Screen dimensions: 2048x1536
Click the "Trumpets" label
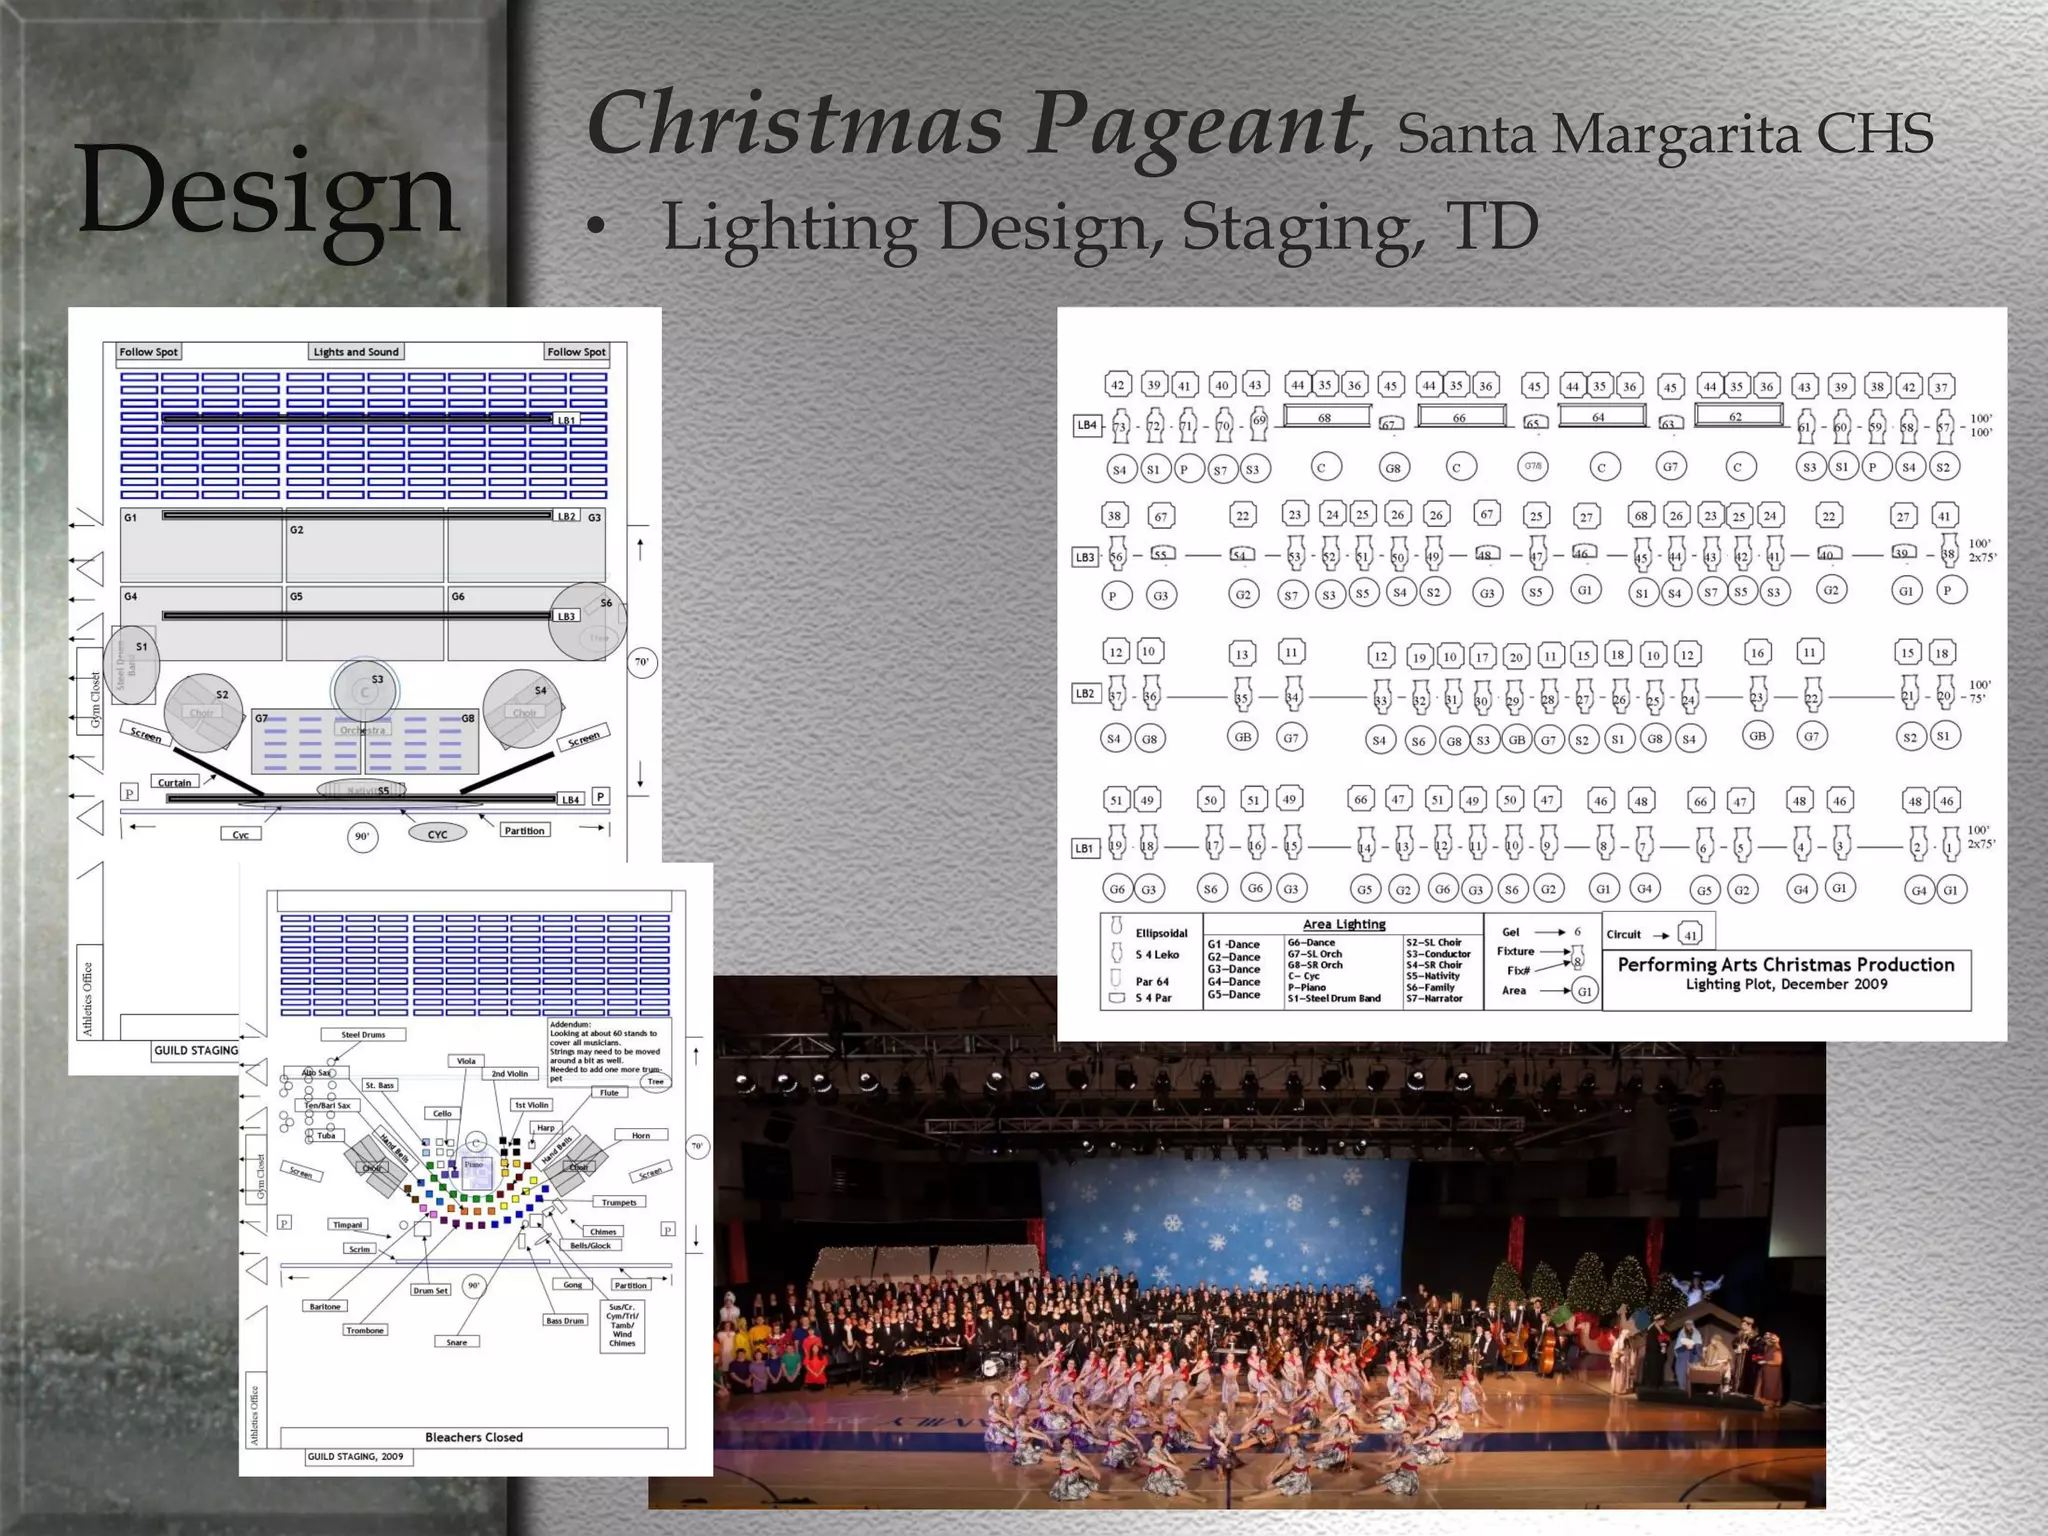point(619,1202)
